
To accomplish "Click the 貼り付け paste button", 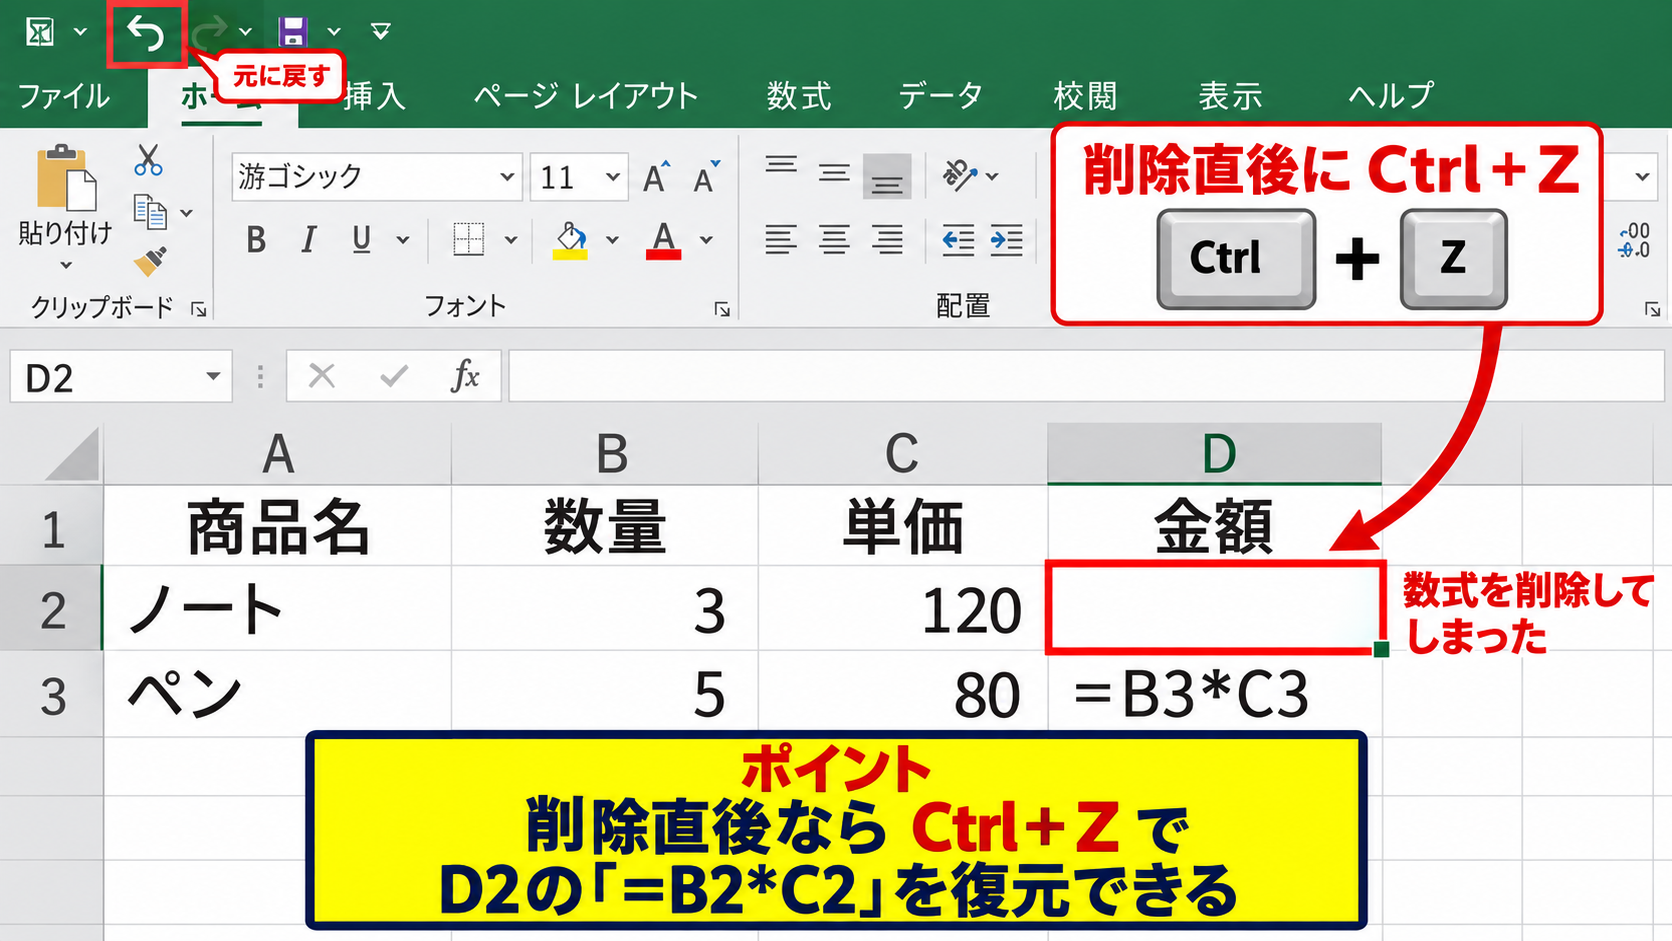I will 65,195.
